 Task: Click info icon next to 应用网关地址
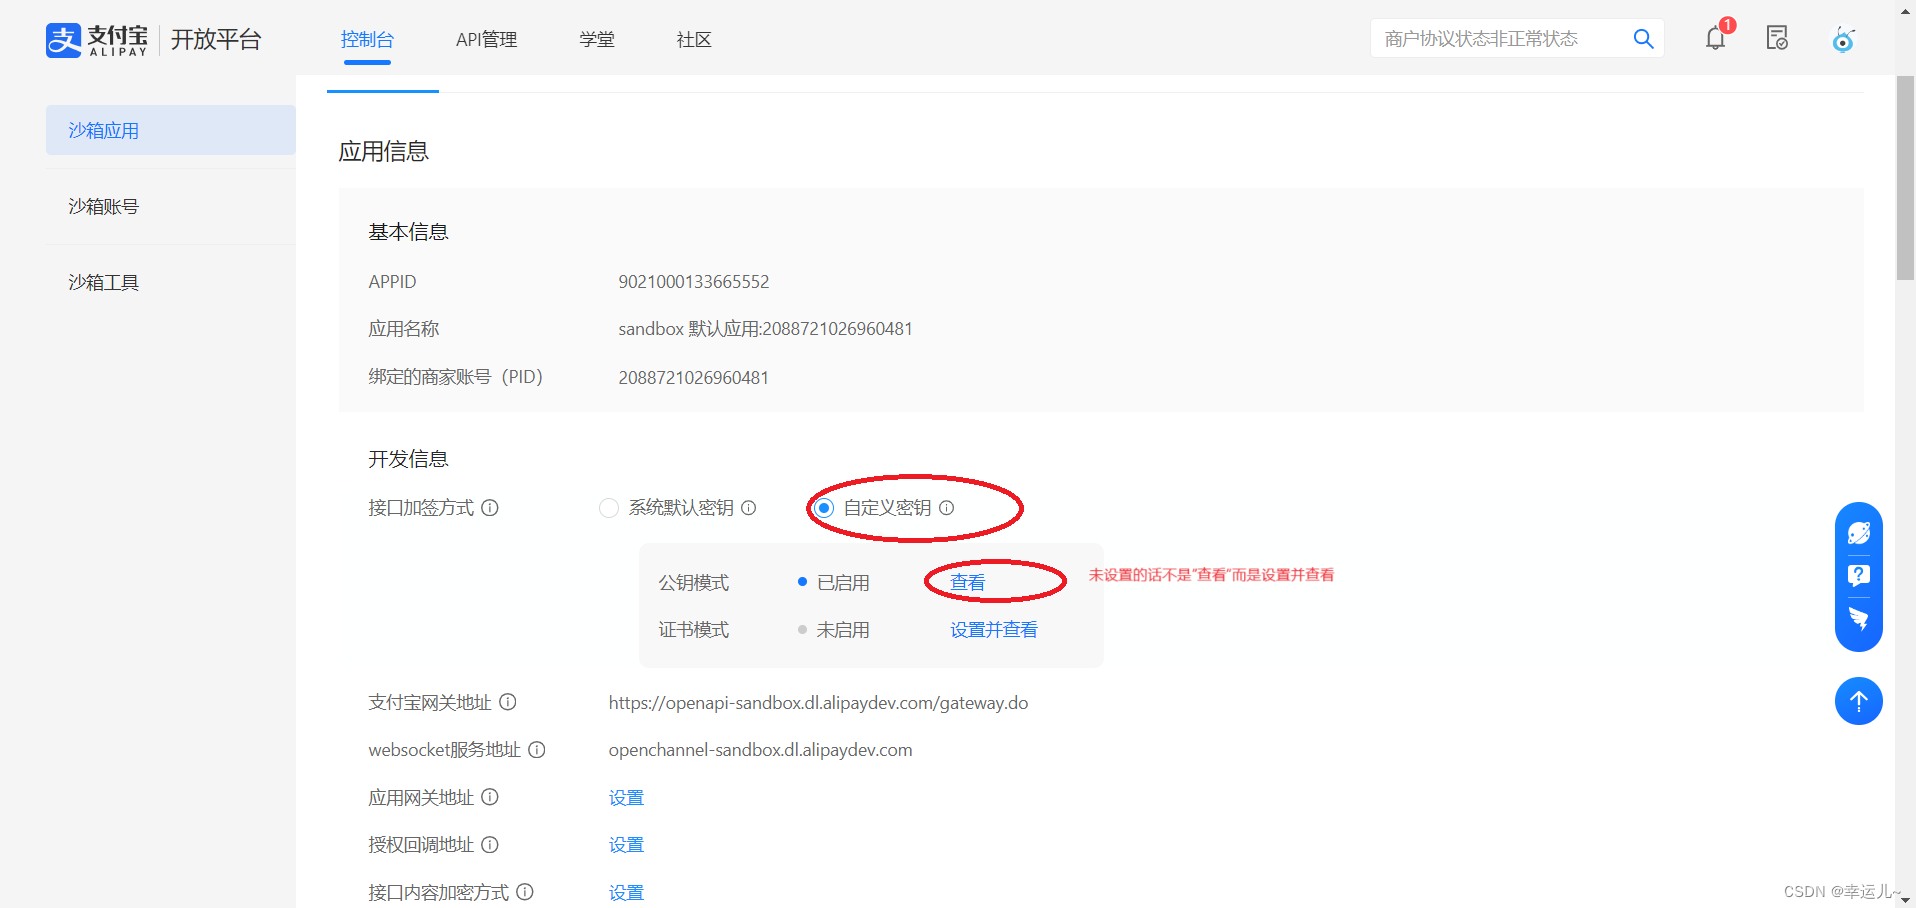(x=490, y=797)
